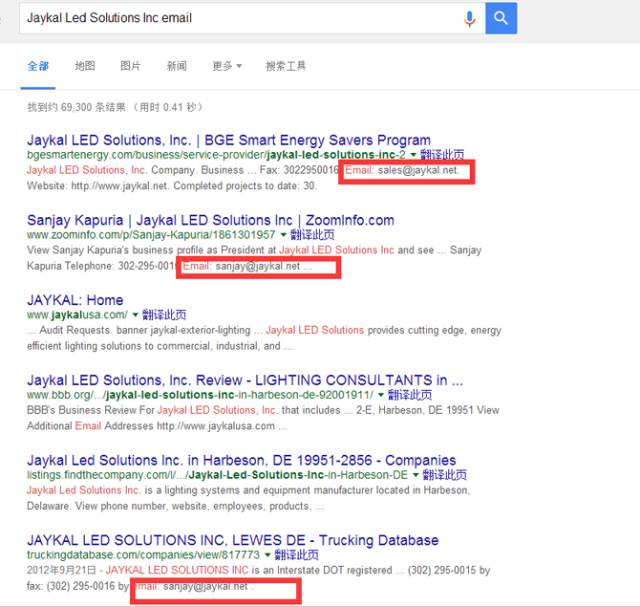Image resolution: width=640 pixels, height=607 pixels.
Task: Select the 全部 results tab
Action: (x=38, y=66)
